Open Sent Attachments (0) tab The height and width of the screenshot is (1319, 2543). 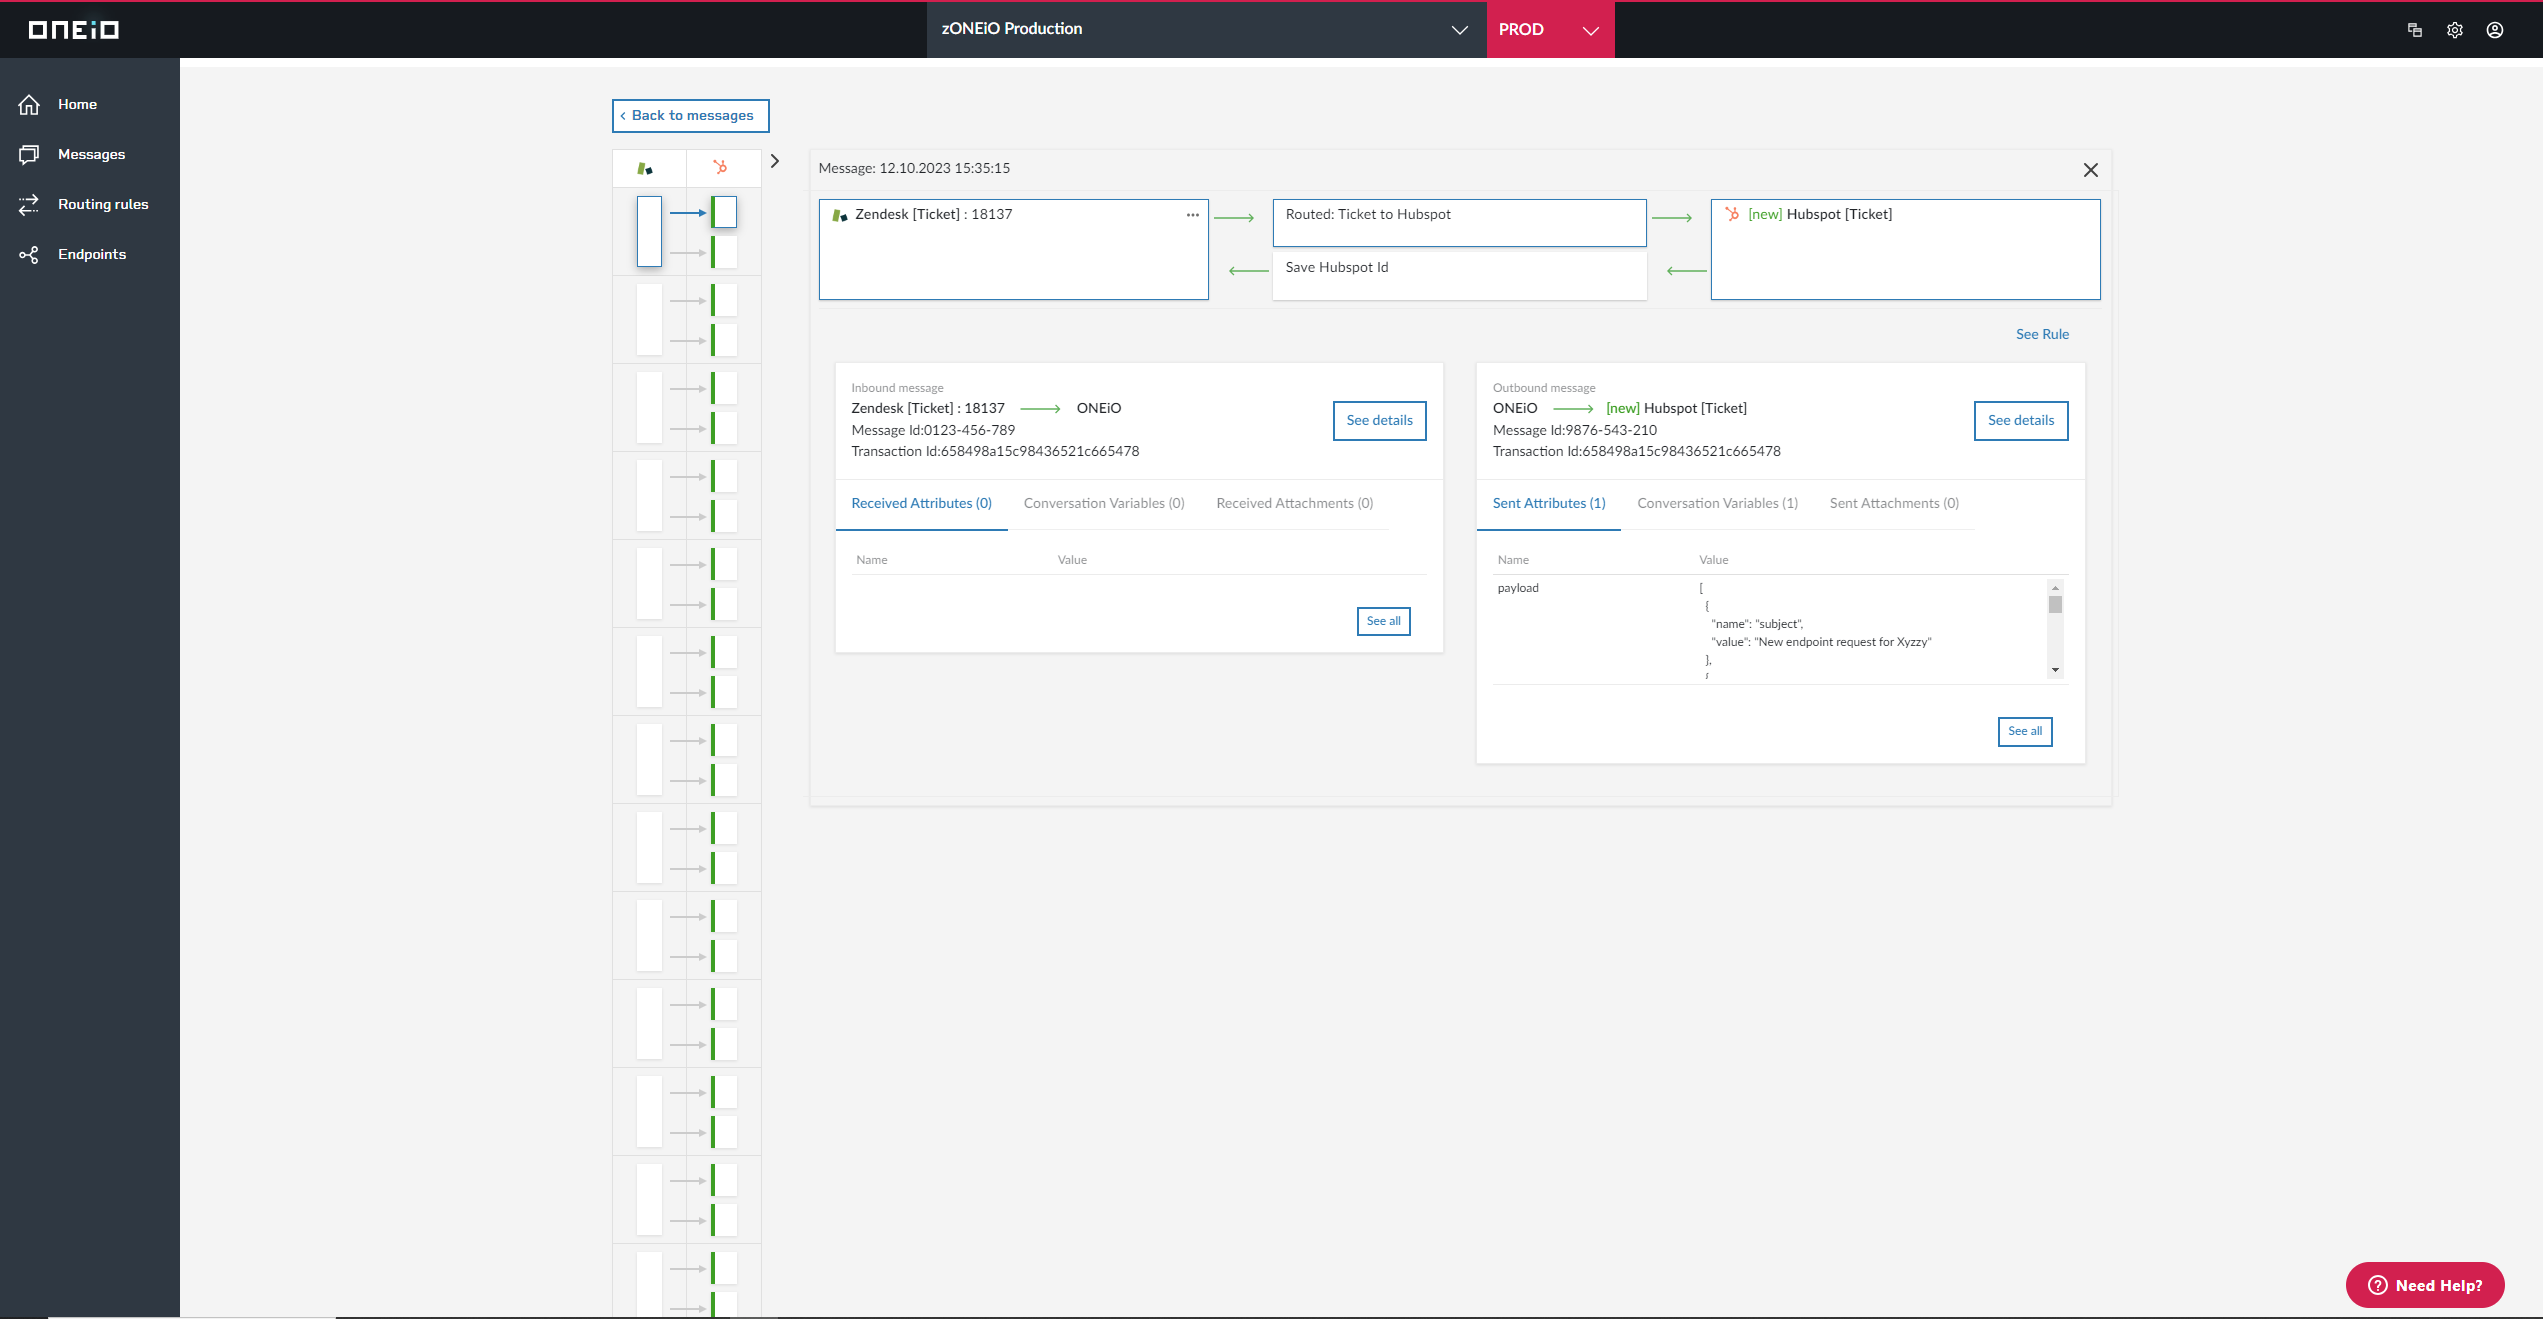pyautogui.click(x=1894, y=504)
